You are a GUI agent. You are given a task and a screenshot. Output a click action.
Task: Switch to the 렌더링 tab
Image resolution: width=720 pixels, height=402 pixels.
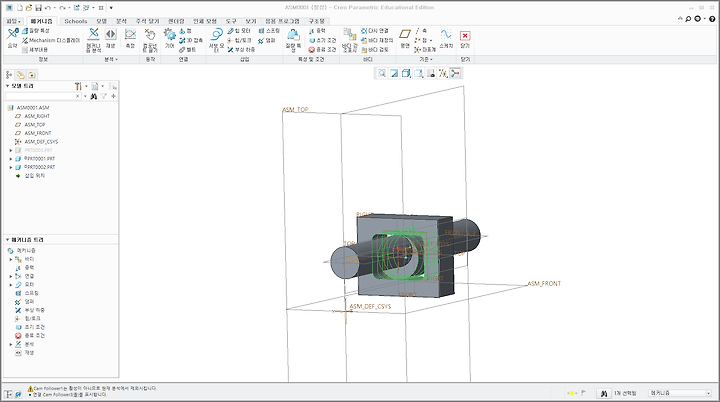[176, 21]
